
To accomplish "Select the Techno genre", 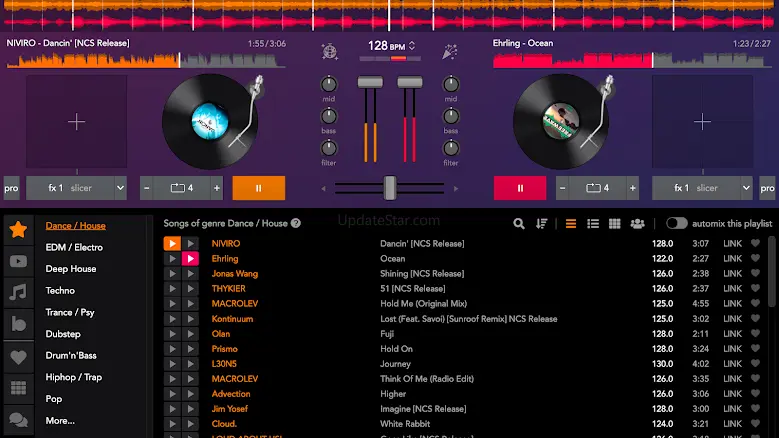I will pos(60,291).
